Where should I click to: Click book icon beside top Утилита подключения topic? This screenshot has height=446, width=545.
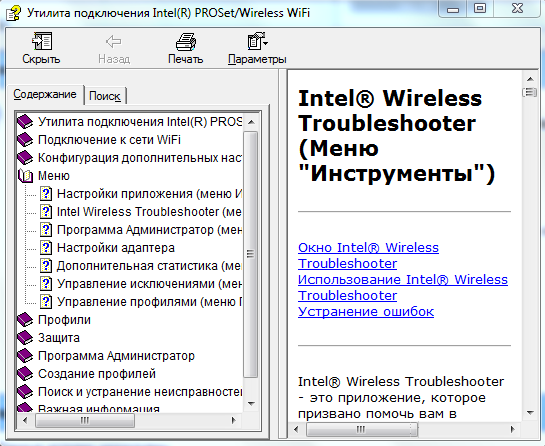(25, 122)
